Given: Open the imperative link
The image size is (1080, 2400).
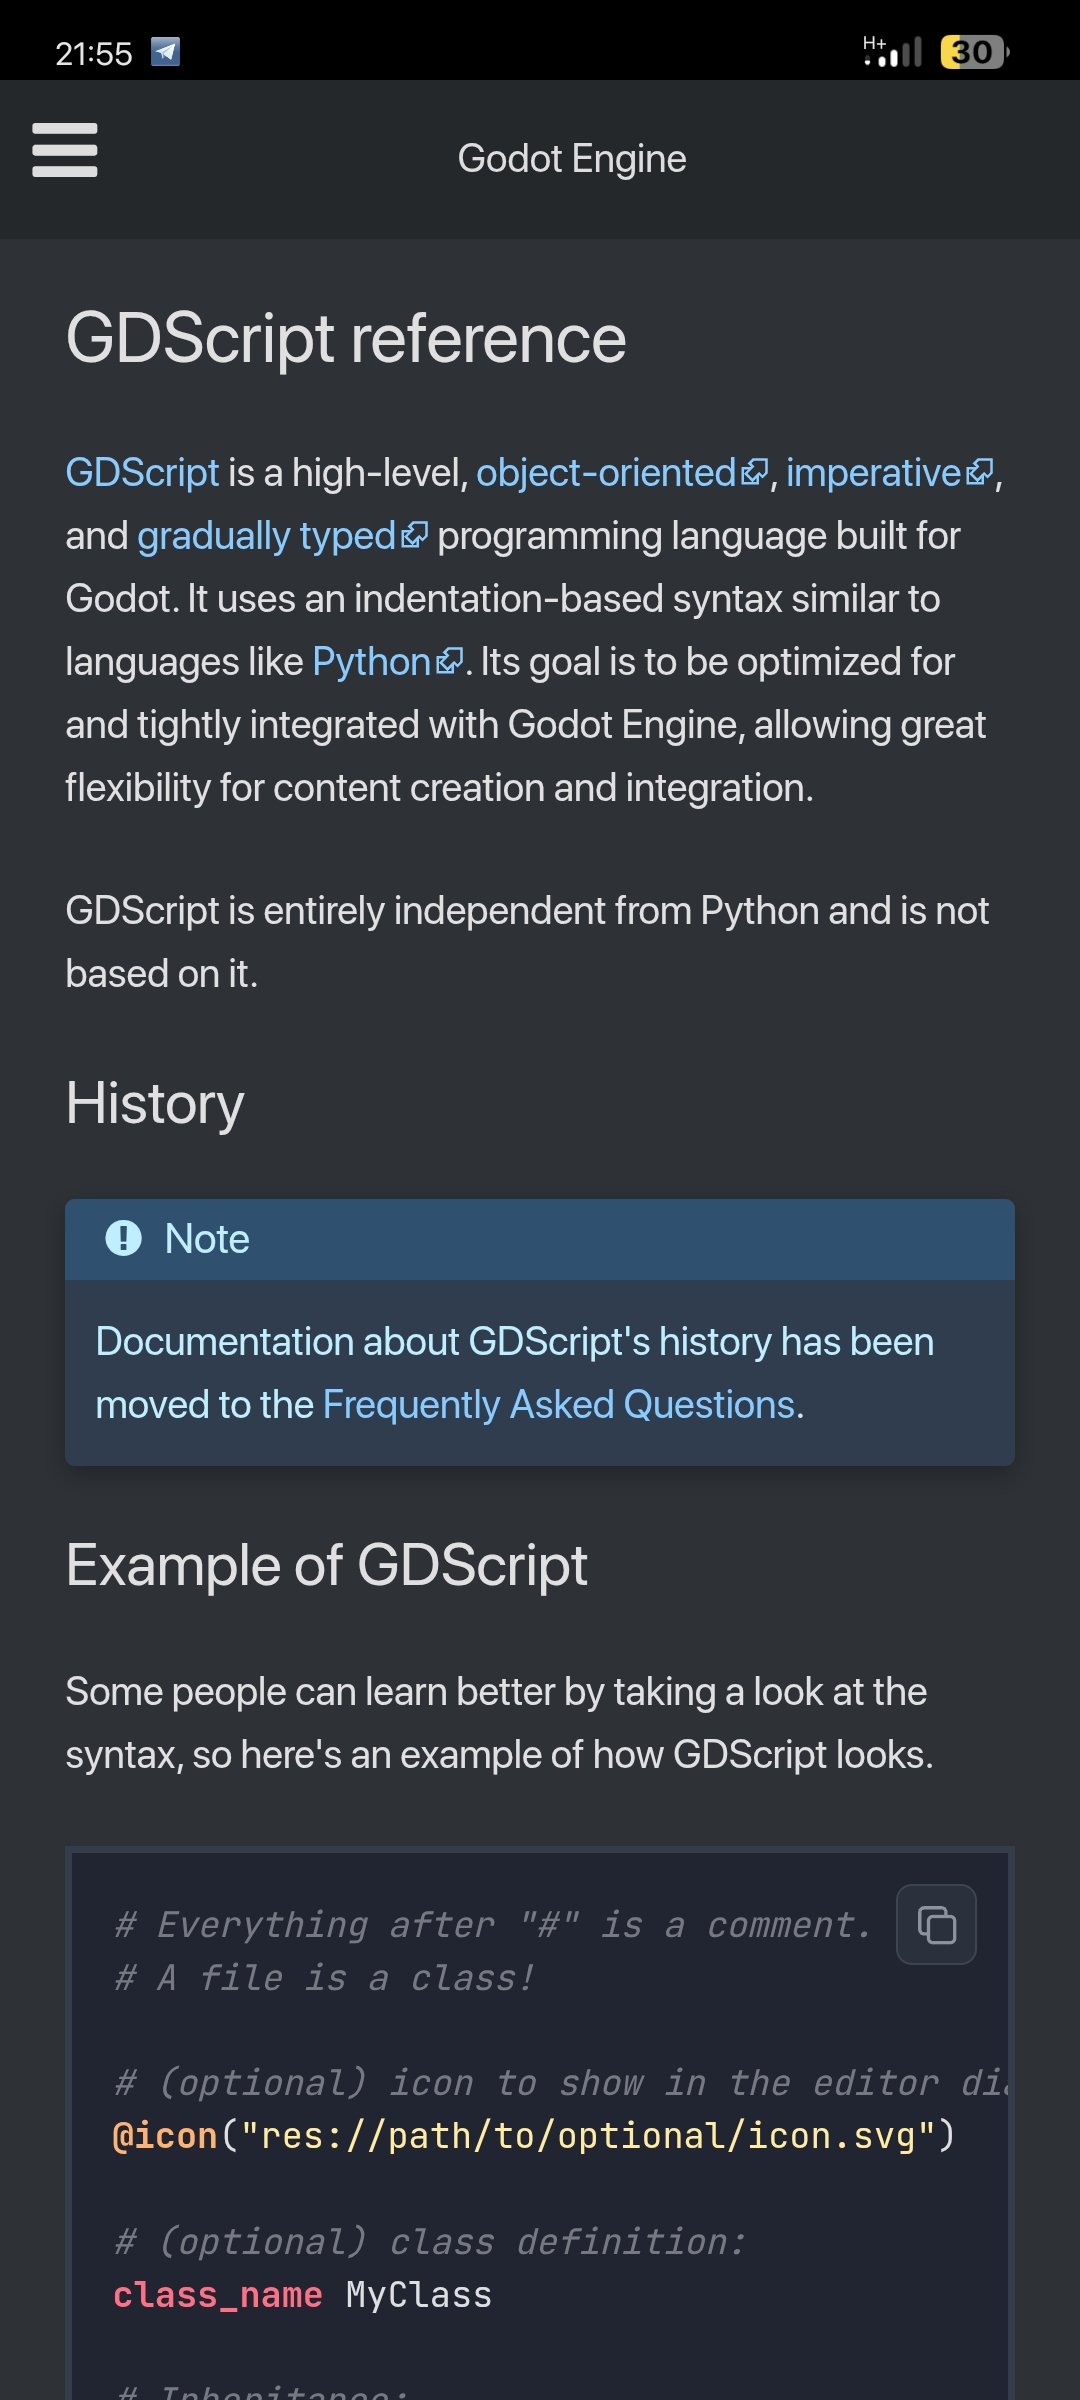Looking at the screenshot, I should [x=873, y=472].
